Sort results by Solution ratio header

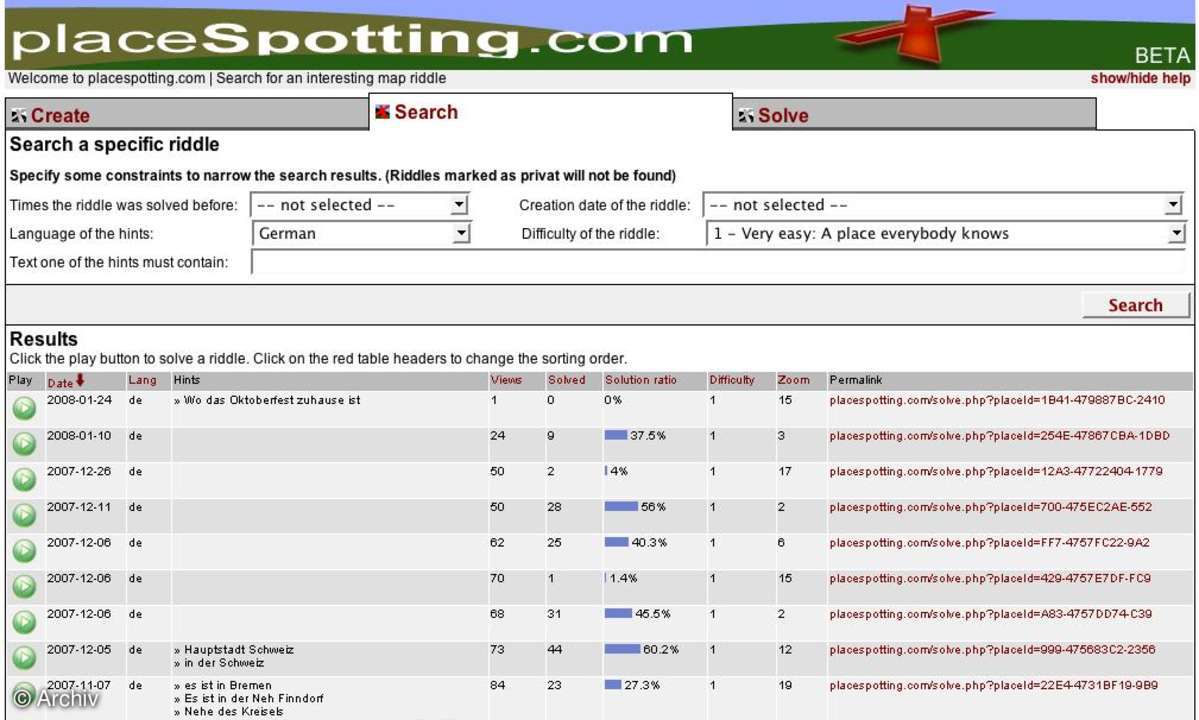[x=641, y=380]
